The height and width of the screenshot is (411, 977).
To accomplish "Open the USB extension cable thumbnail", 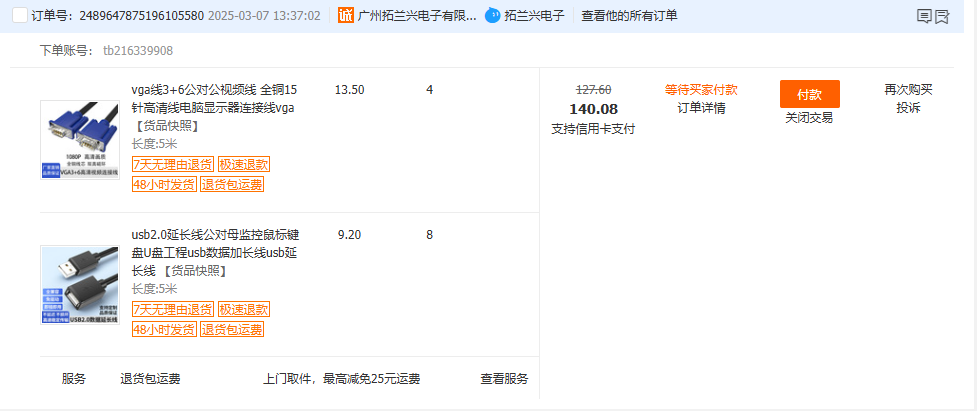I will pos(80,285).
